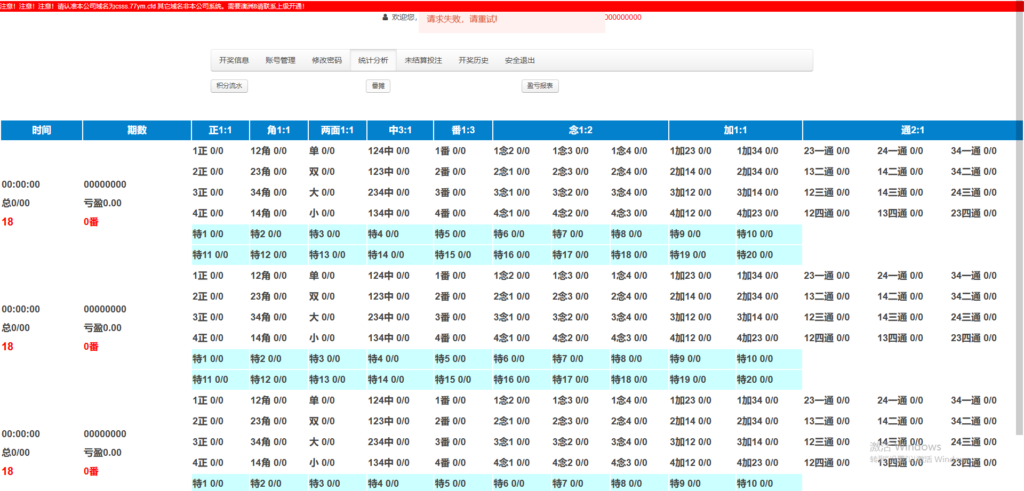Open the 未结算投注 page
This screenshot has height=491, width=1024.
pos(423,60)
